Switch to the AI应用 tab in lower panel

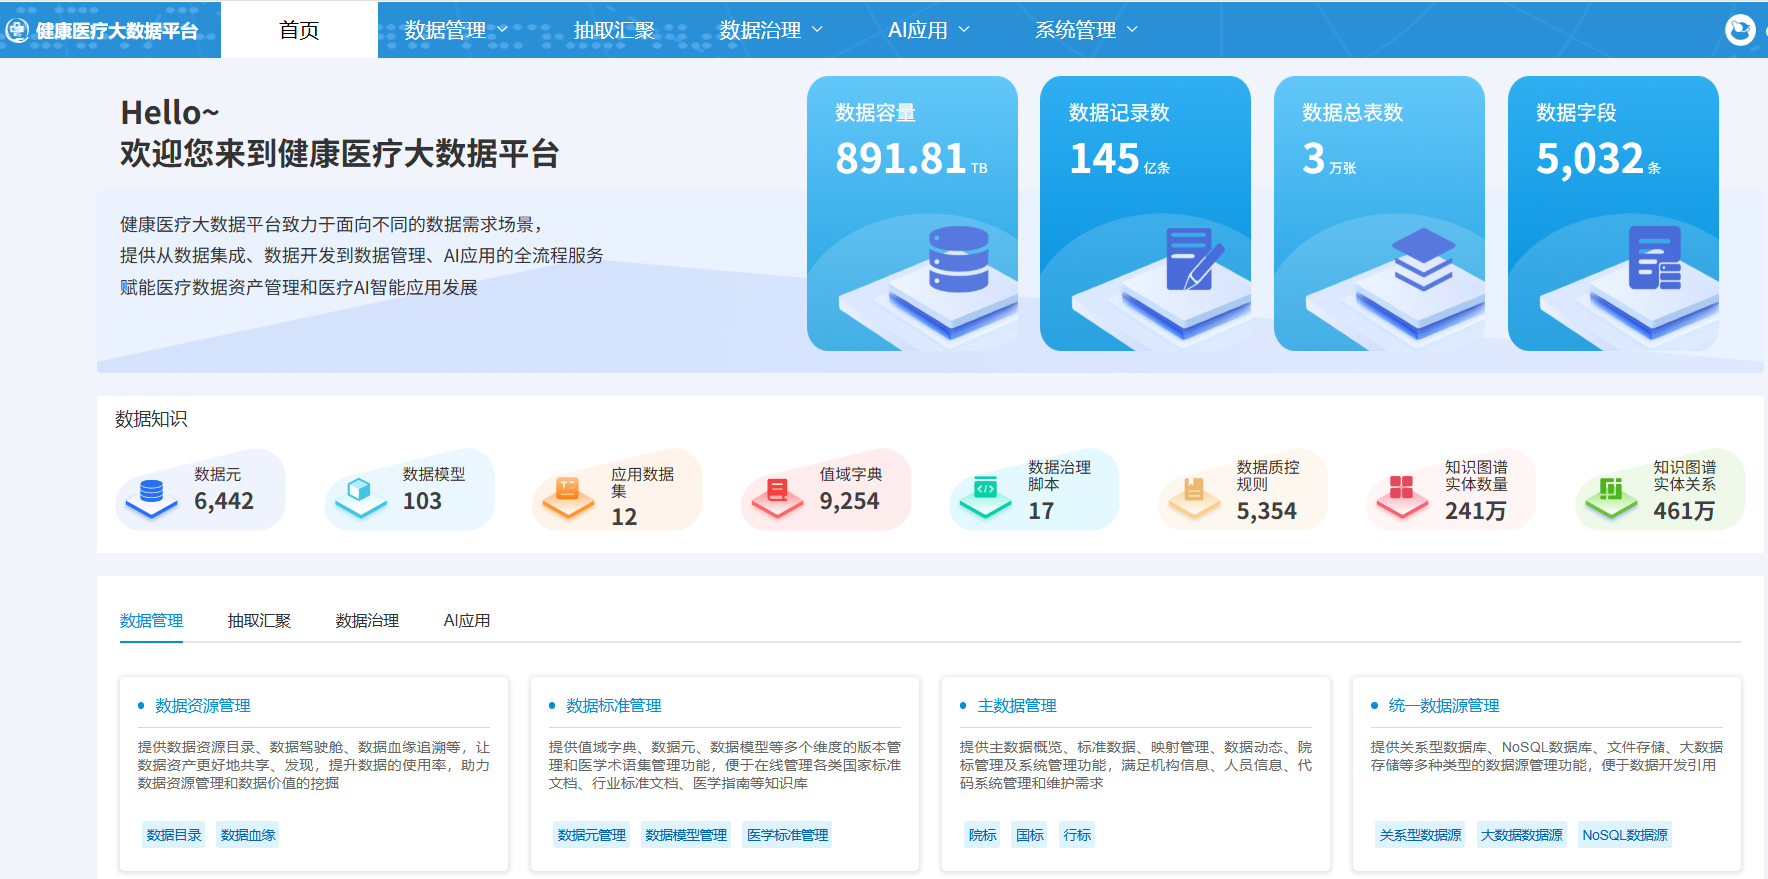(x=467, y=621)
